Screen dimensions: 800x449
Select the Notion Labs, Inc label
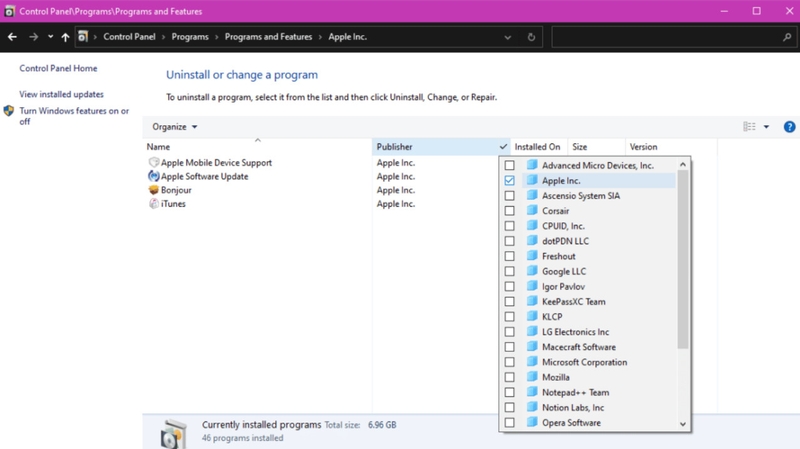(x=573, y=407)
